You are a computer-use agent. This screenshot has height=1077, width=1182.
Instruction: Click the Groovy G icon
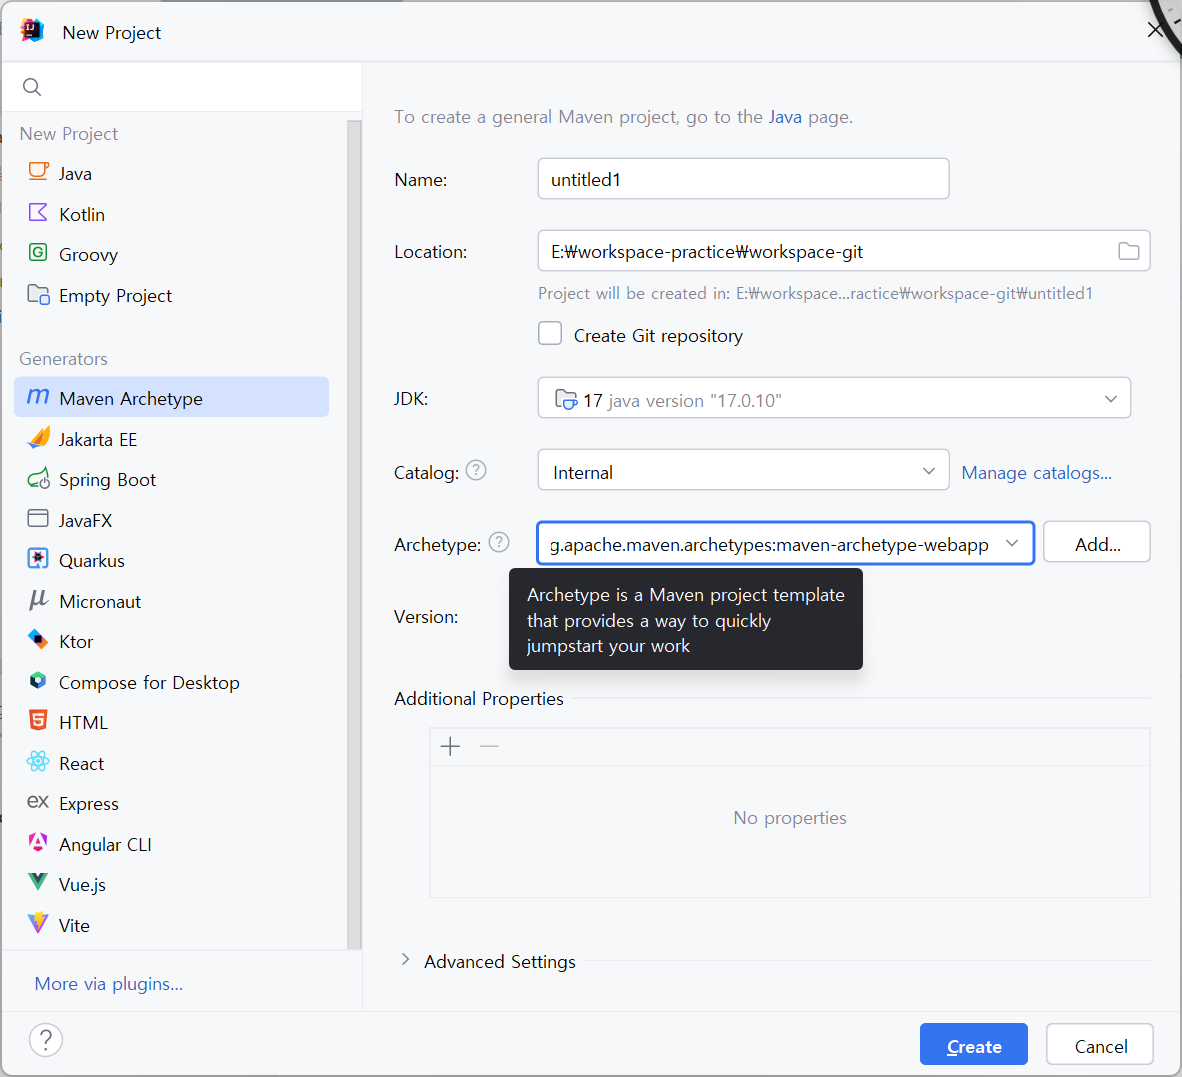[38, 252]
